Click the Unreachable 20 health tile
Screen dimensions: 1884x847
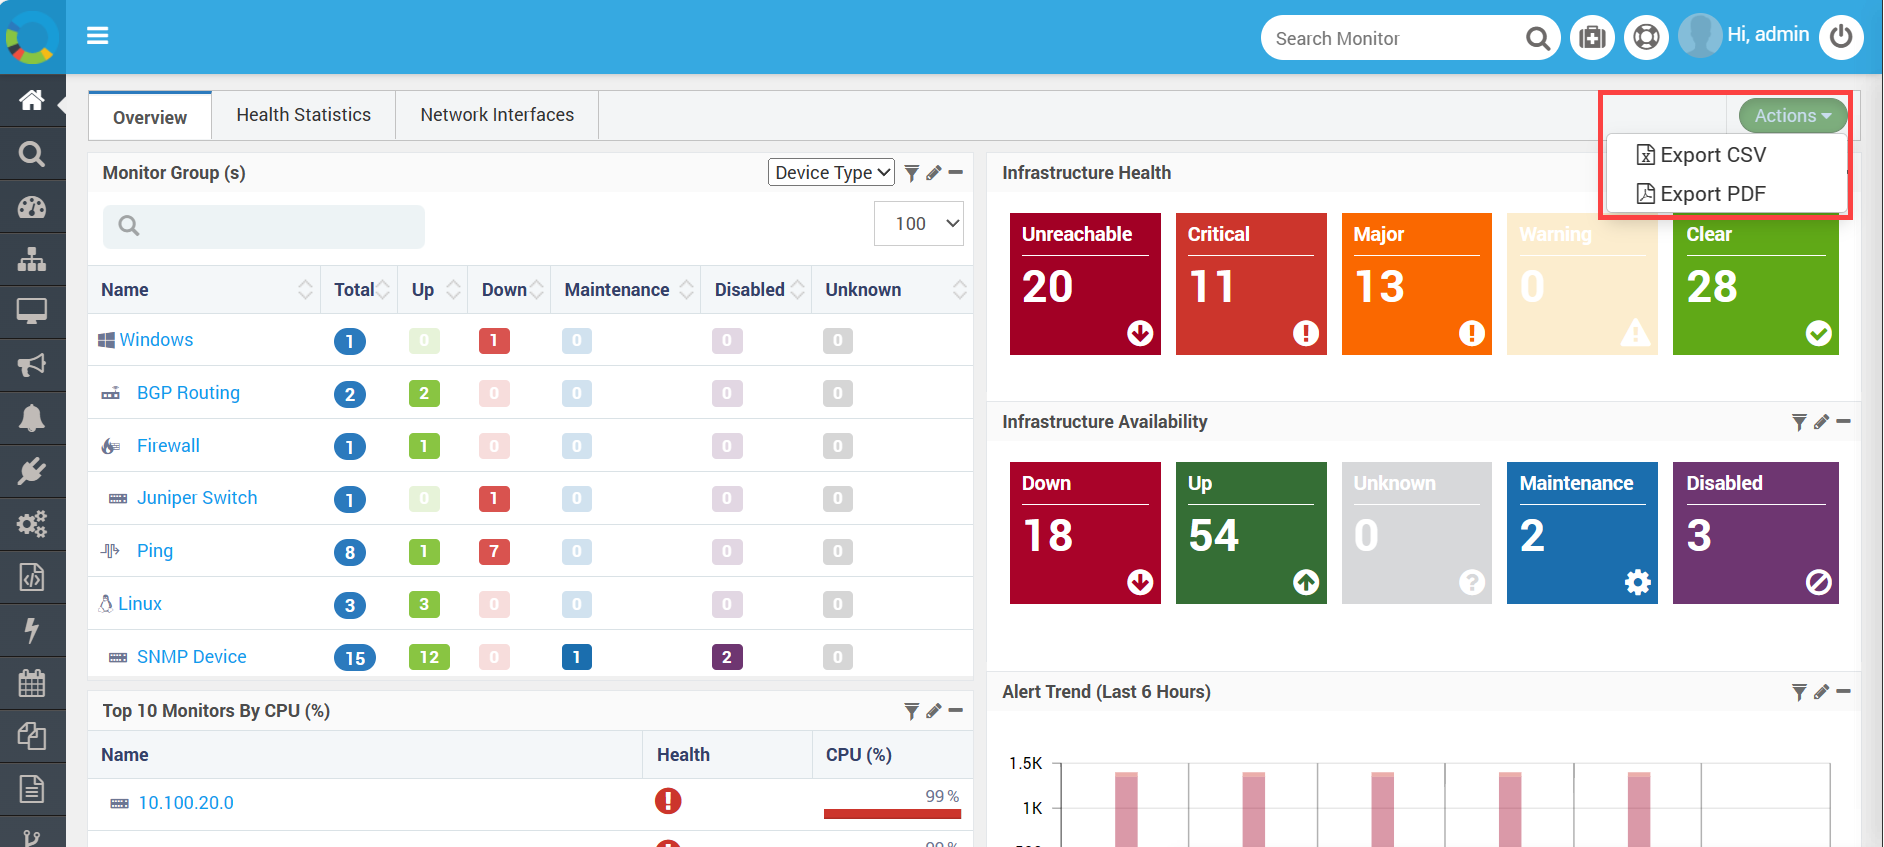(1085, 284)
